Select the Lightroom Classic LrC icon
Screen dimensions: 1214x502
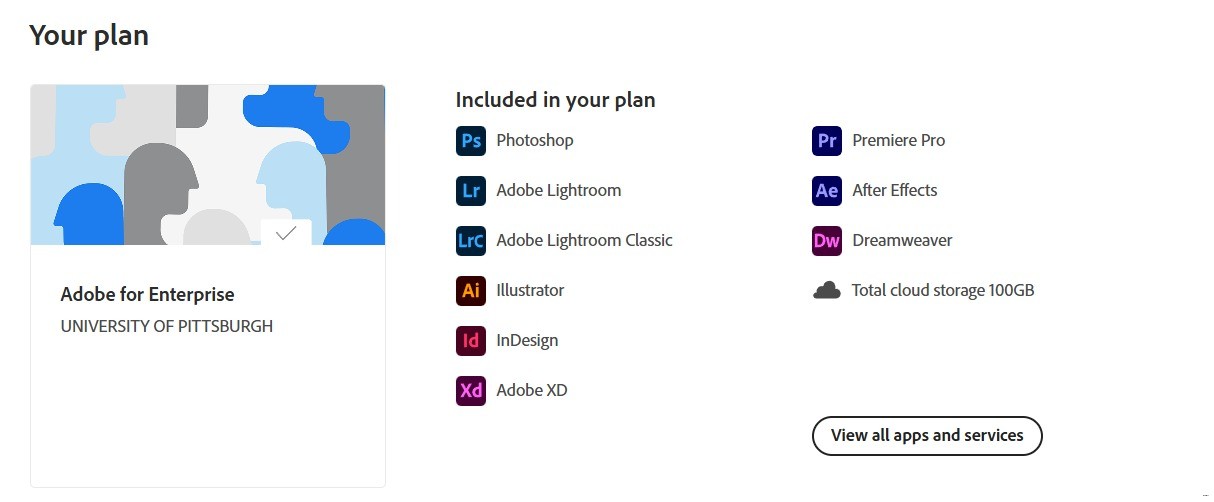[471, 241]
